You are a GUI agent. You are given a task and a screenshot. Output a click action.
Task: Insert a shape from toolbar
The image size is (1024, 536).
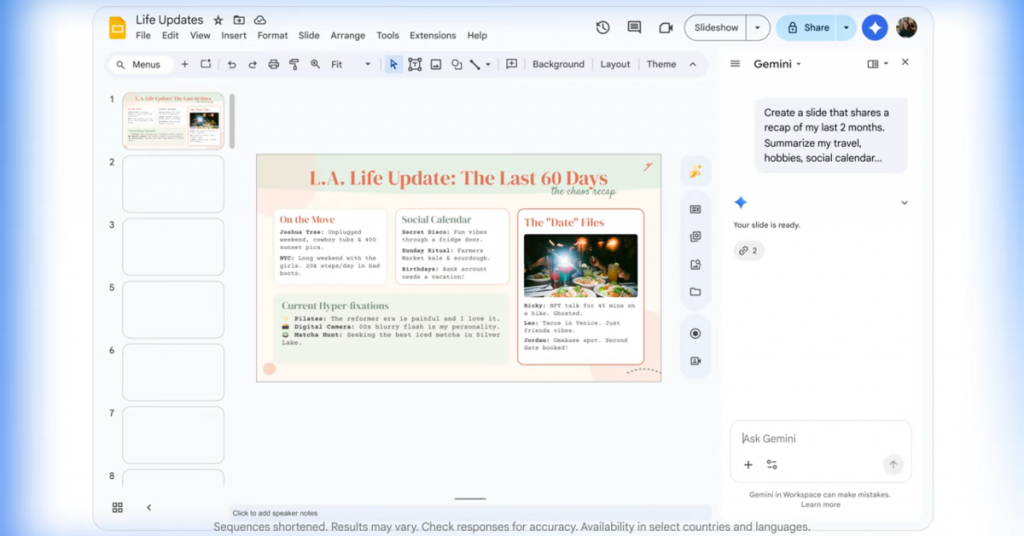[x=456, y=64]
